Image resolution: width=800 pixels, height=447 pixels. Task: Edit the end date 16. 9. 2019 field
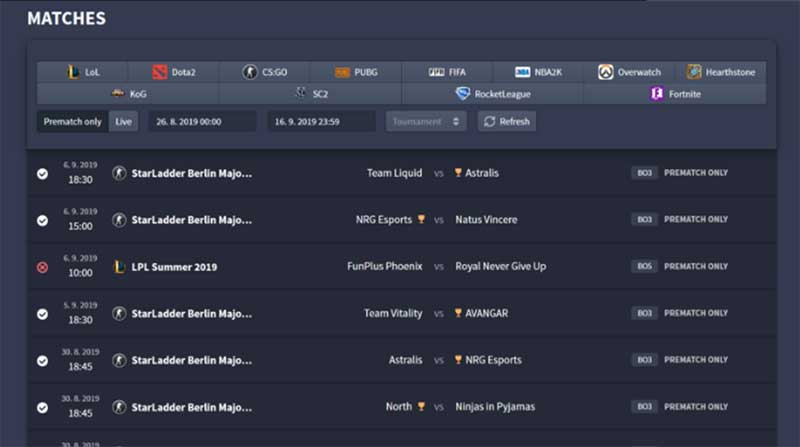(x=321, y=121)
